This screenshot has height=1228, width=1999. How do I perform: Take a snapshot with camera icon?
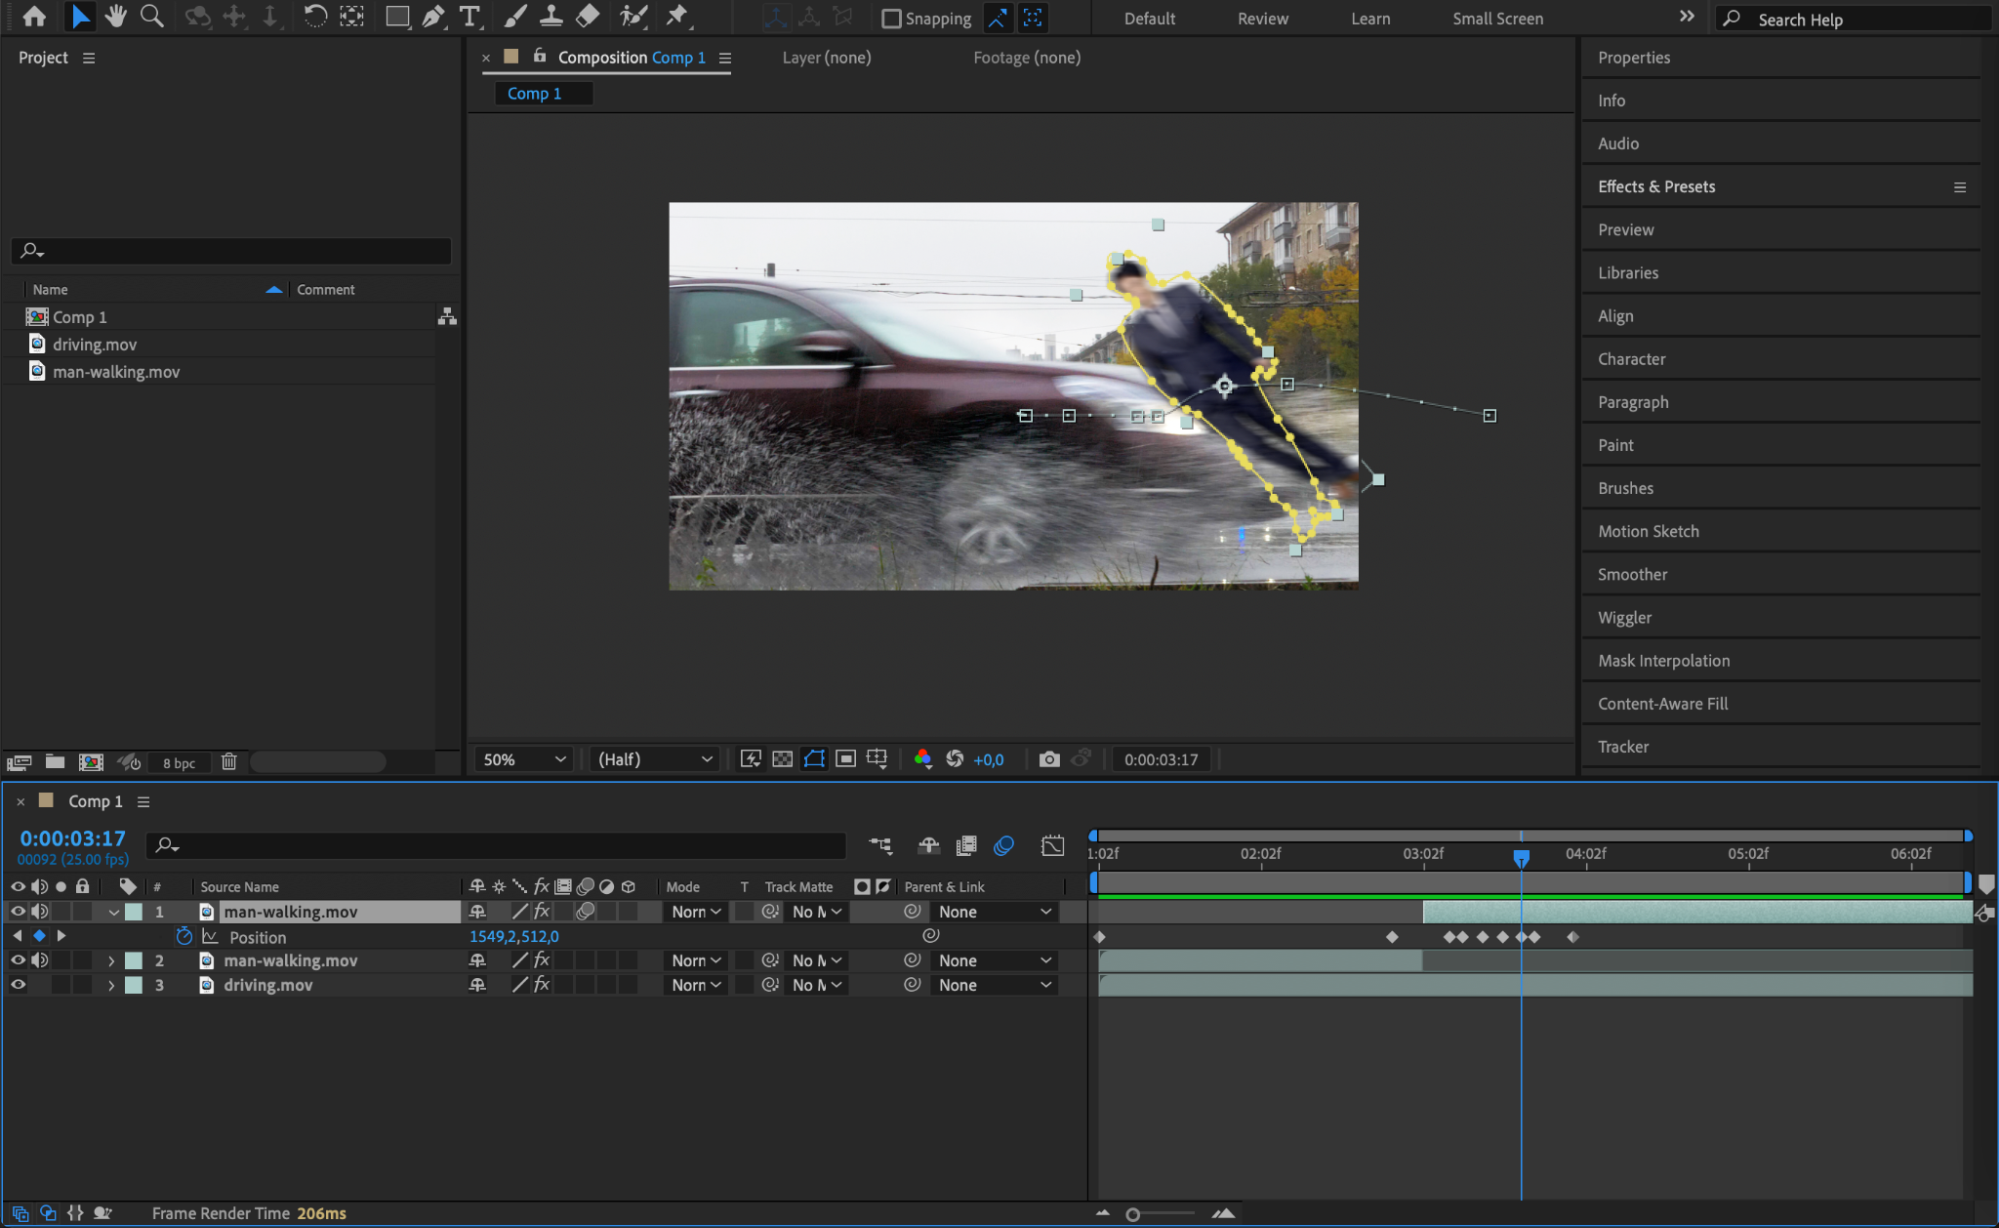[x=1048, y=759]
